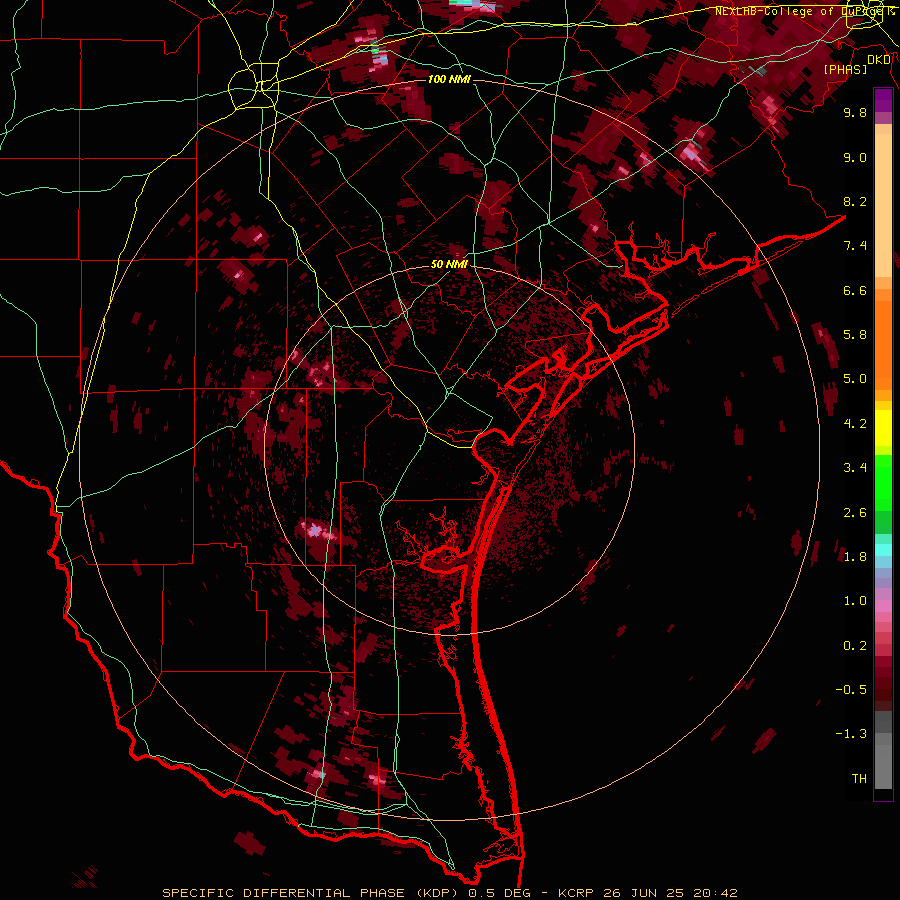This screenshot has height=900, width=900.
Task: Click the 1.8 legend label
Action: click(x=855, y=557)
